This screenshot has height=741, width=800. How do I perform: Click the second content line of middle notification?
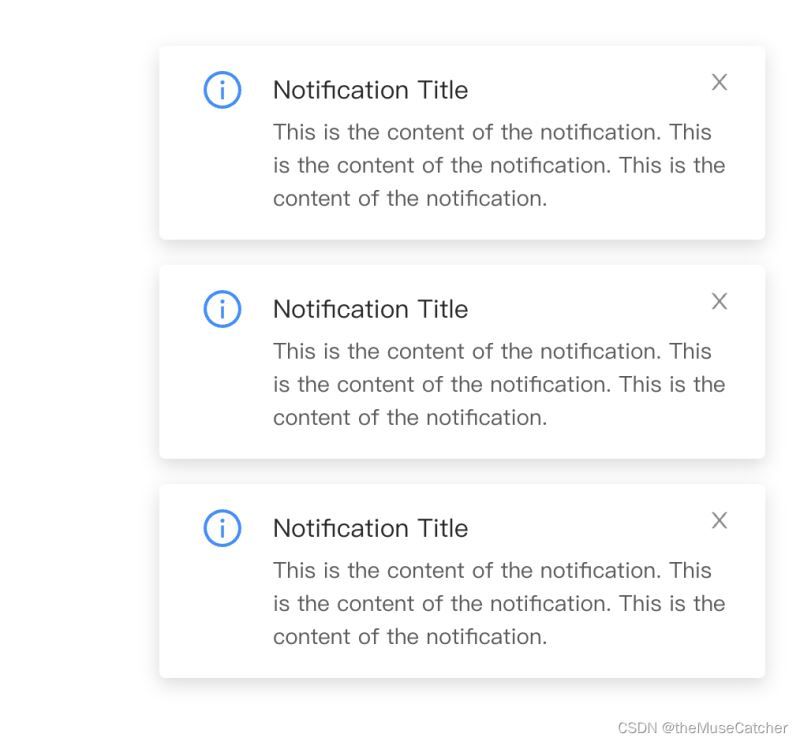[x=498, y=384]
